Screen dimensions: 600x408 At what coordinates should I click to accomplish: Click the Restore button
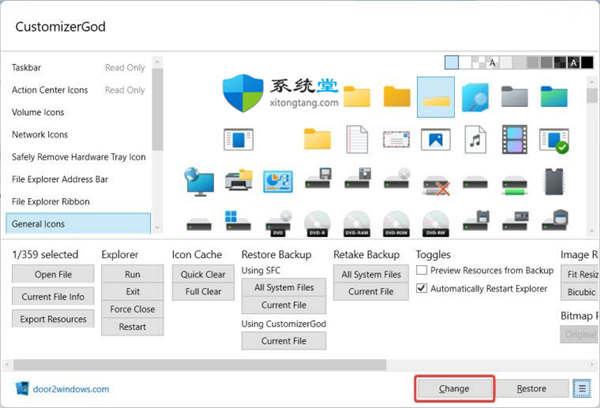532,388
